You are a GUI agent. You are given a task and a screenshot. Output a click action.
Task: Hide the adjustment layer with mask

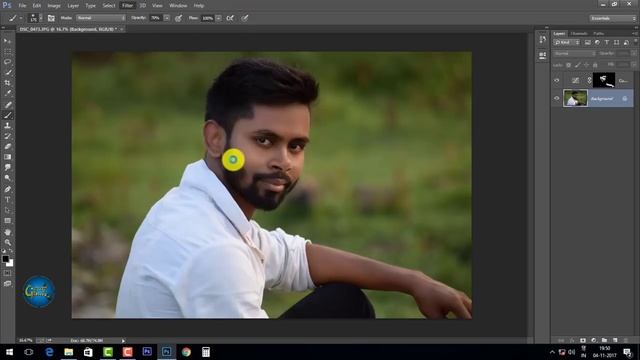(x=557, y=80)
